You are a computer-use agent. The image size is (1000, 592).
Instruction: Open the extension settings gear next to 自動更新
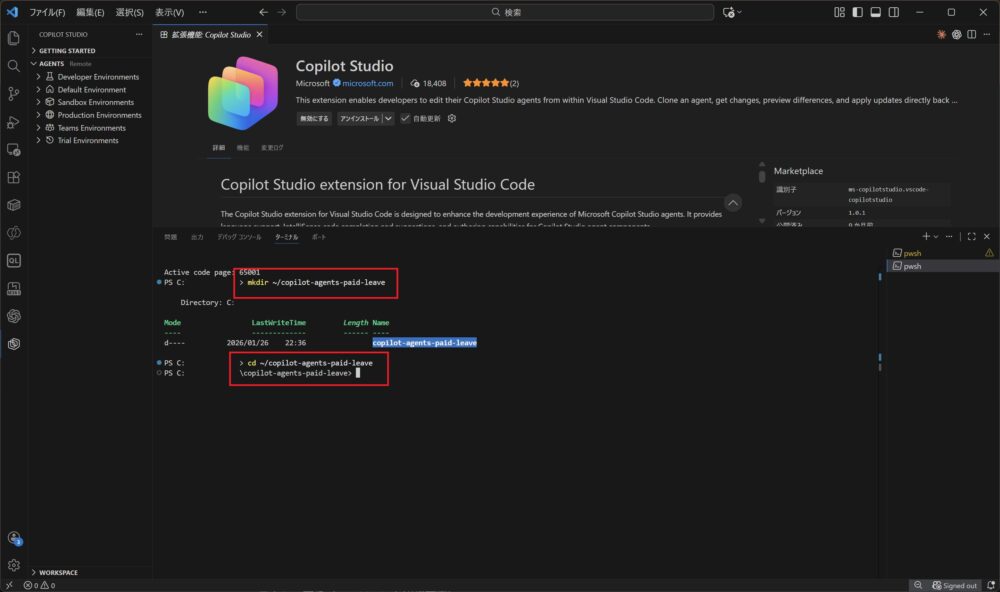click(x=452, y=118)
